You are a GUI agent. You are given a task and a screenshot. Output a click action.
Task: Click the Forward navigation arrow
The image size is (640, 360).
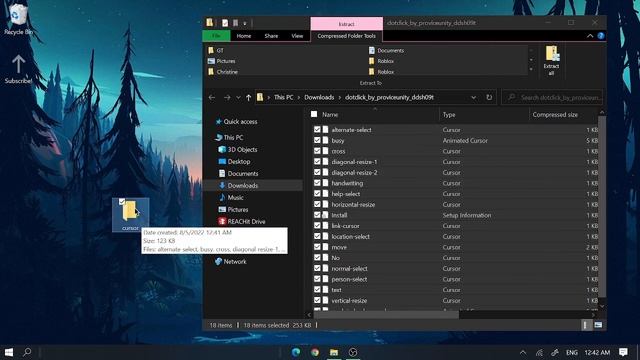click(x=227, y=98)
